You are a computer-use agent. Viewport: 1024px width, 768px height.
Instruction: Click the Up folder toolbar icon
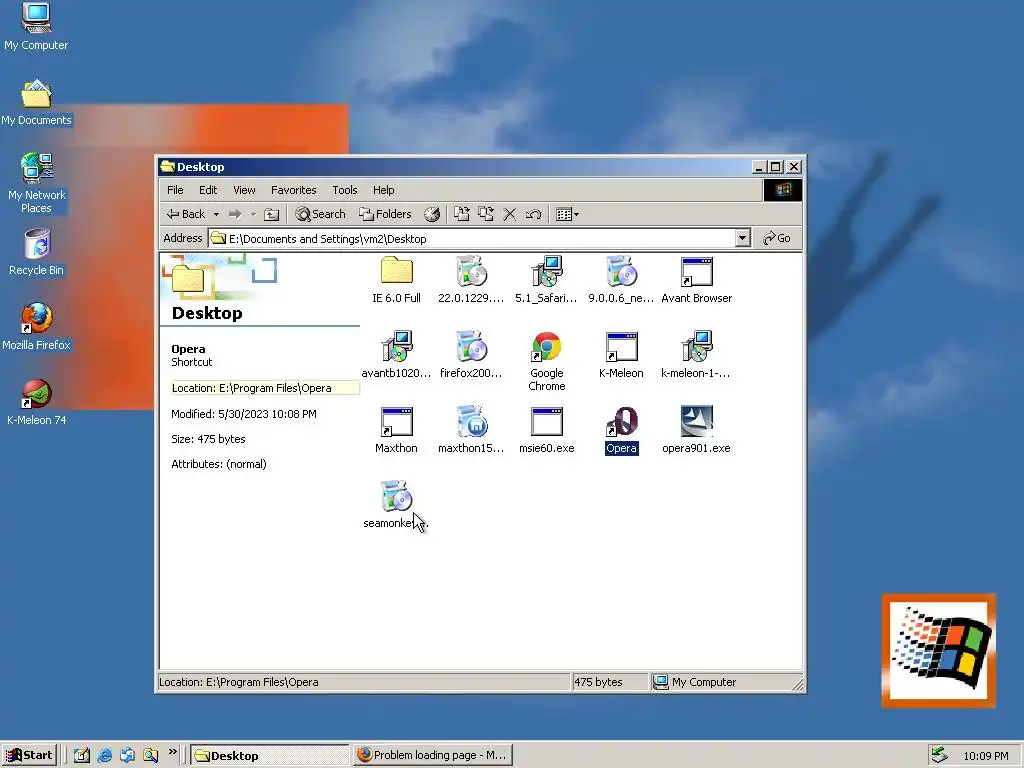coord(272,214)
